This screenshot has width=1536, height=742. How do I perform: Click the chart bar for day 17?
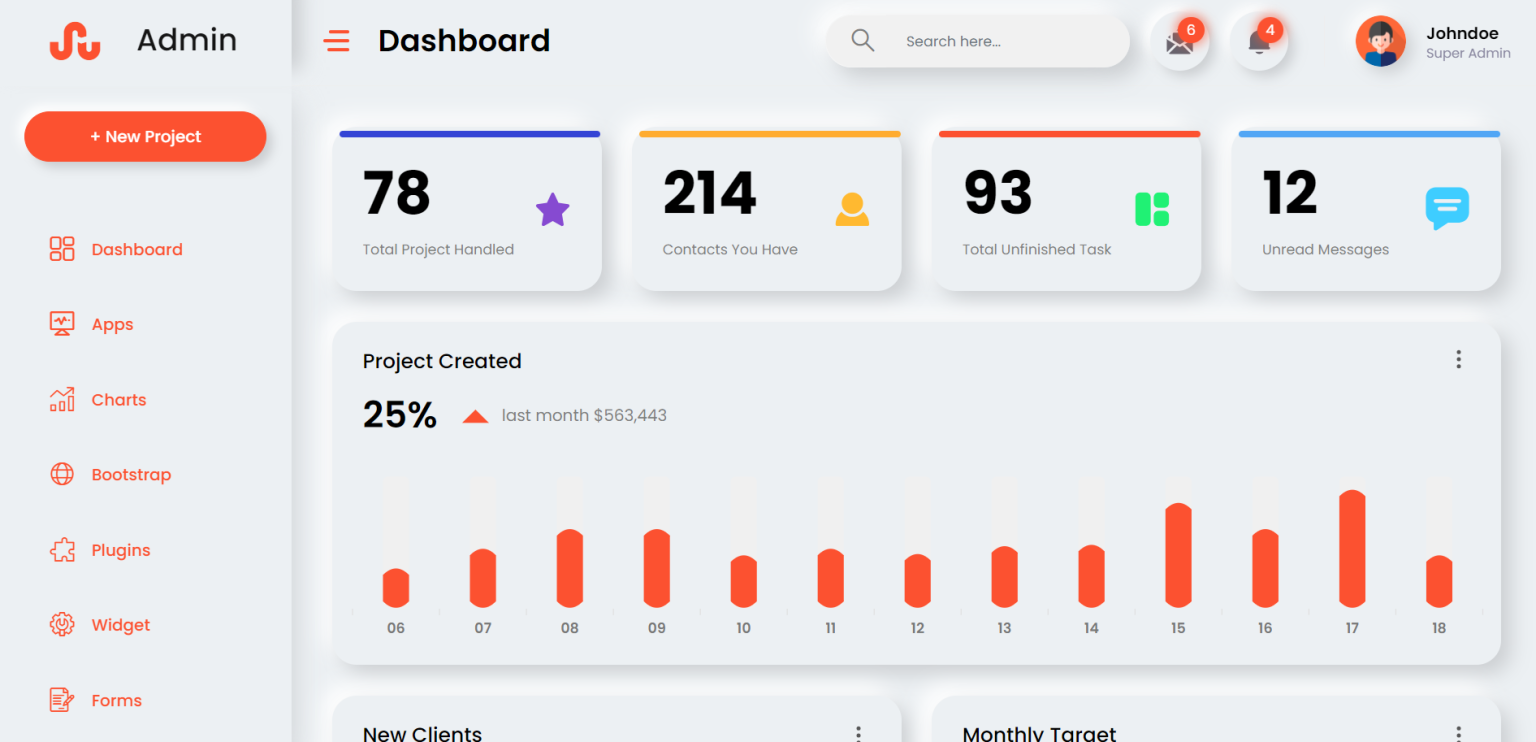coord(1352,549)
